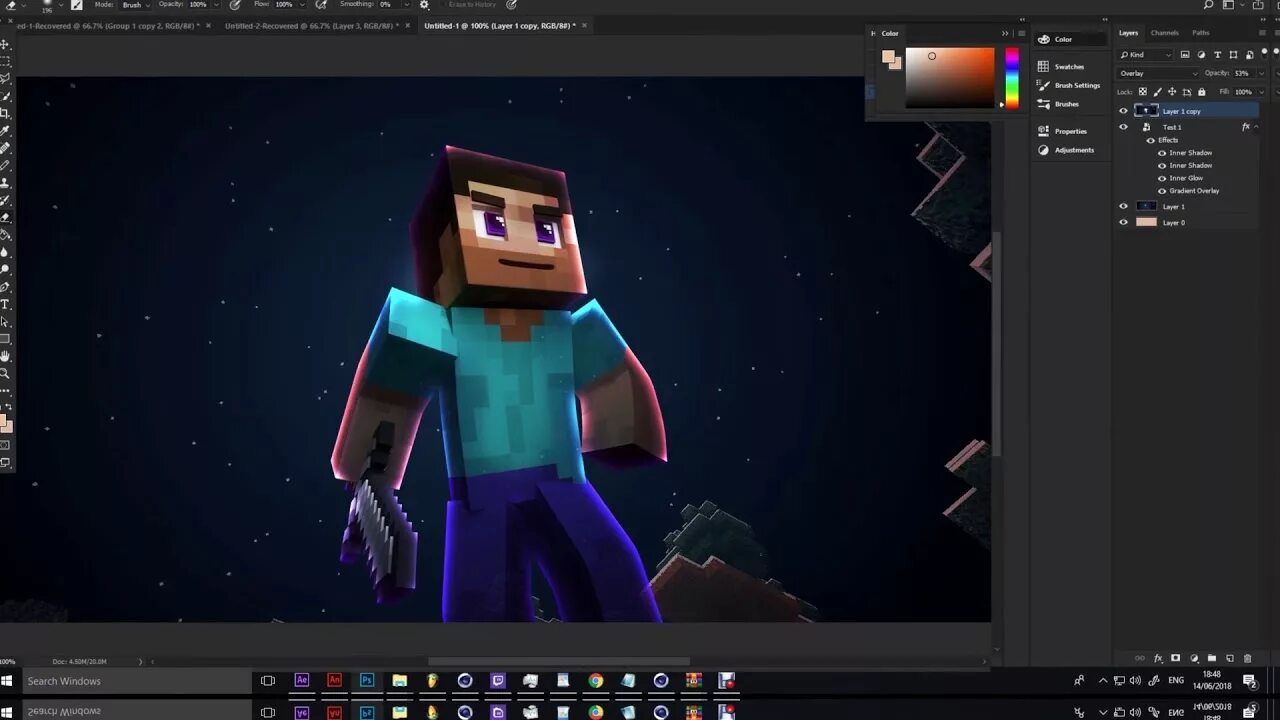Screen dimensions: 1280x720
Task: Toggle lock transparent pixels icon
Action: coord(1143,92)
